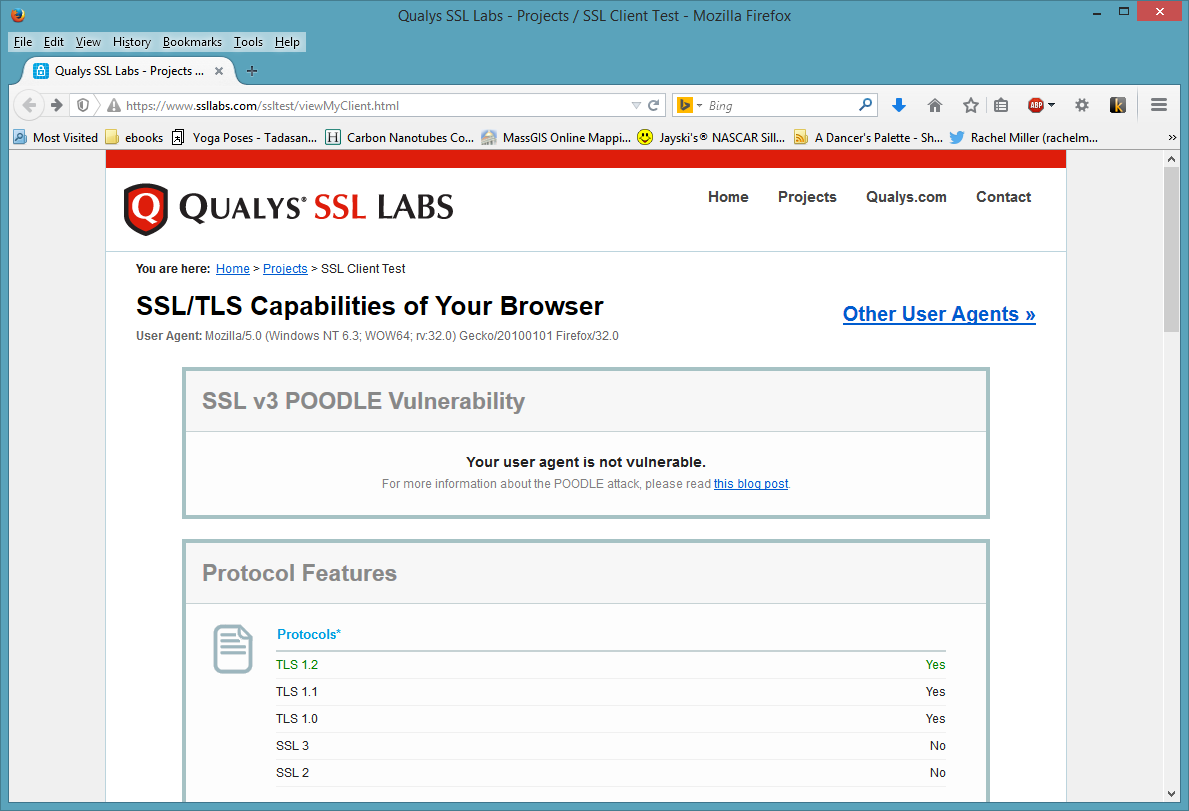The height and width of the screenshot is (811, 1189).
Task: Open Rachel Miller Twitter bookmark
Action: 1024,137
